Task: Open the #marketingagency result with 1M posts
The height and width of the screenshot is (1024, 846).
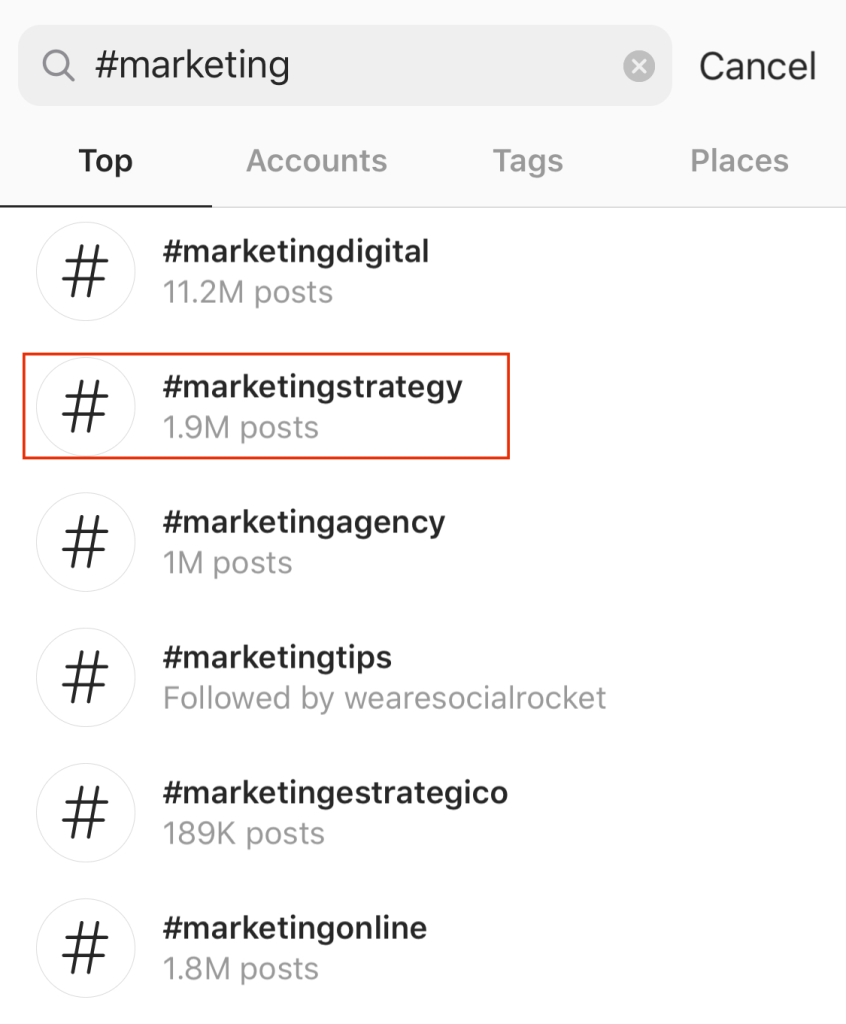Action: [423, 541]
